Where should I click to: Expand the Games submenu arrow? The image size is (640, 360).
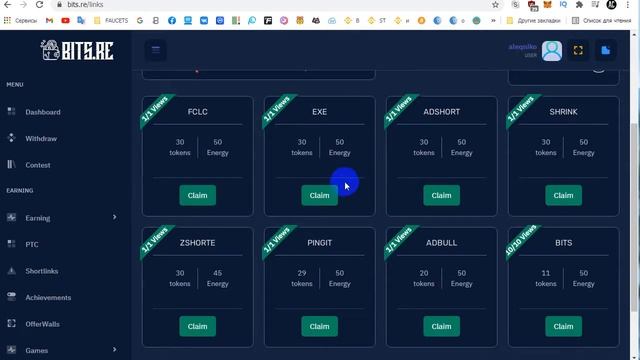click(x=114, y=350)
